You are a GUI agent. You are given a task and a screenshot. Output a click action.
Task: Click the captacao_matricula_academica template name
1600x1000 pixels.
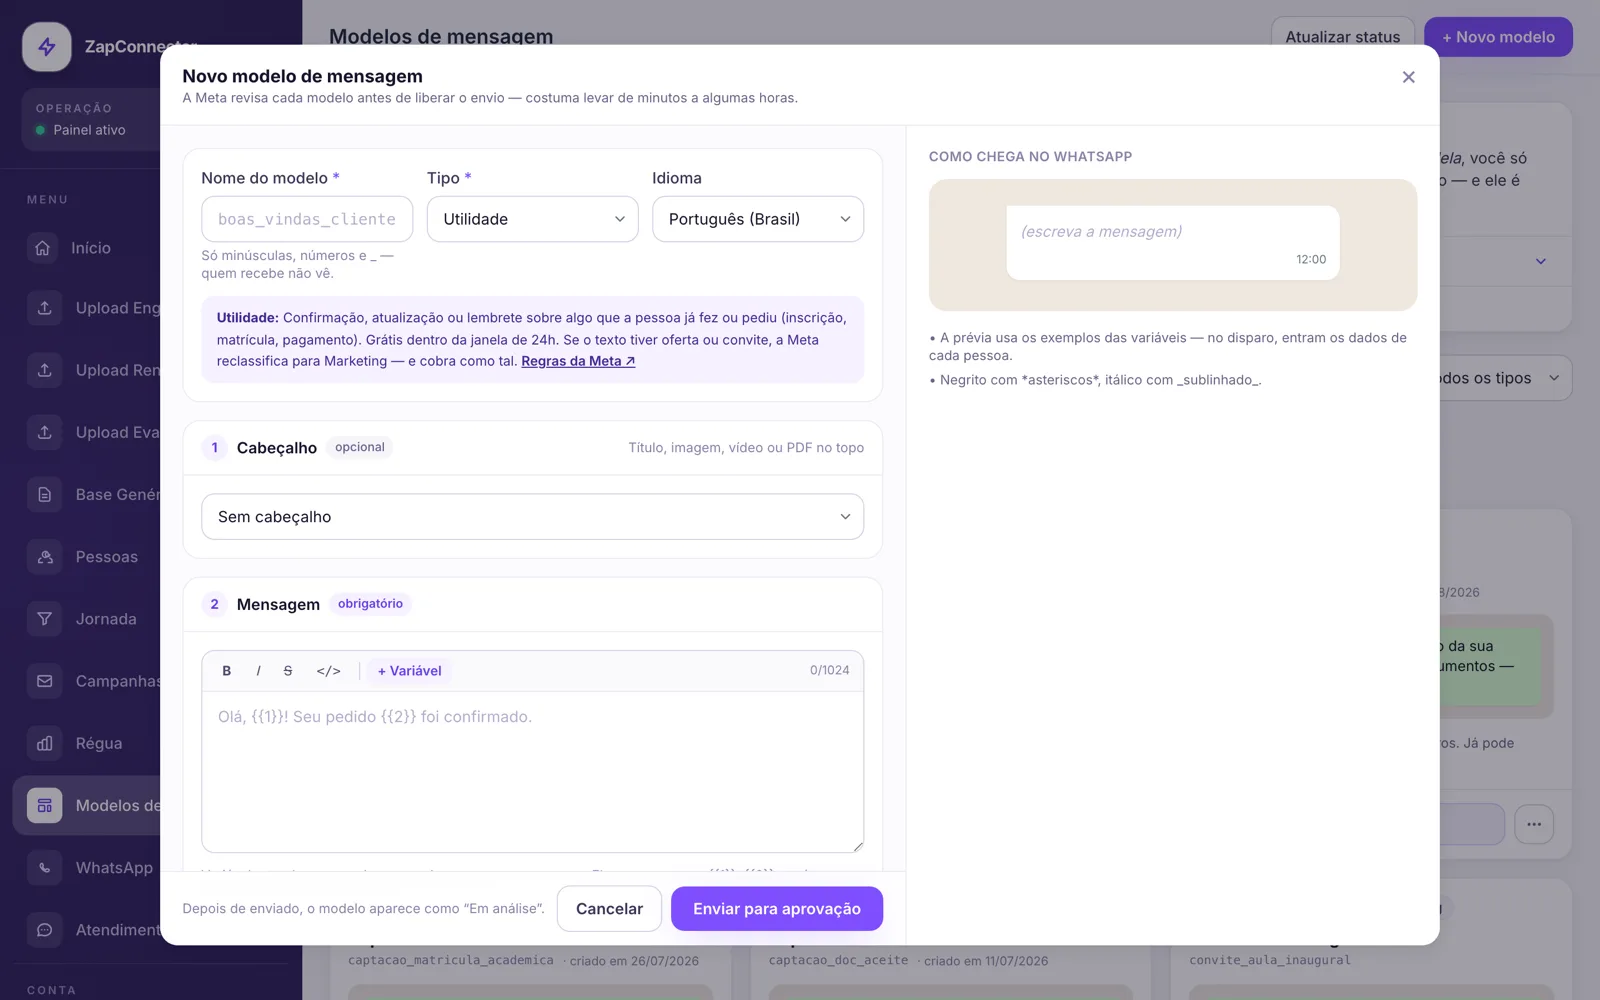451,960
